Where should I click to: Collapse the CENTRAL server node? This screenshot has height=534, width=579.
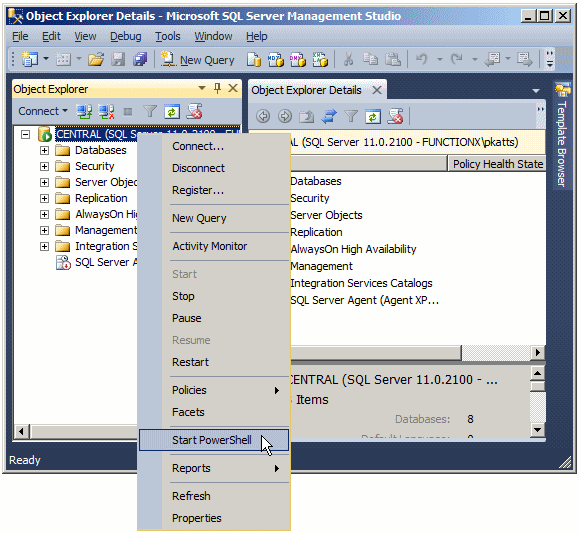click(x=25, y=134)
